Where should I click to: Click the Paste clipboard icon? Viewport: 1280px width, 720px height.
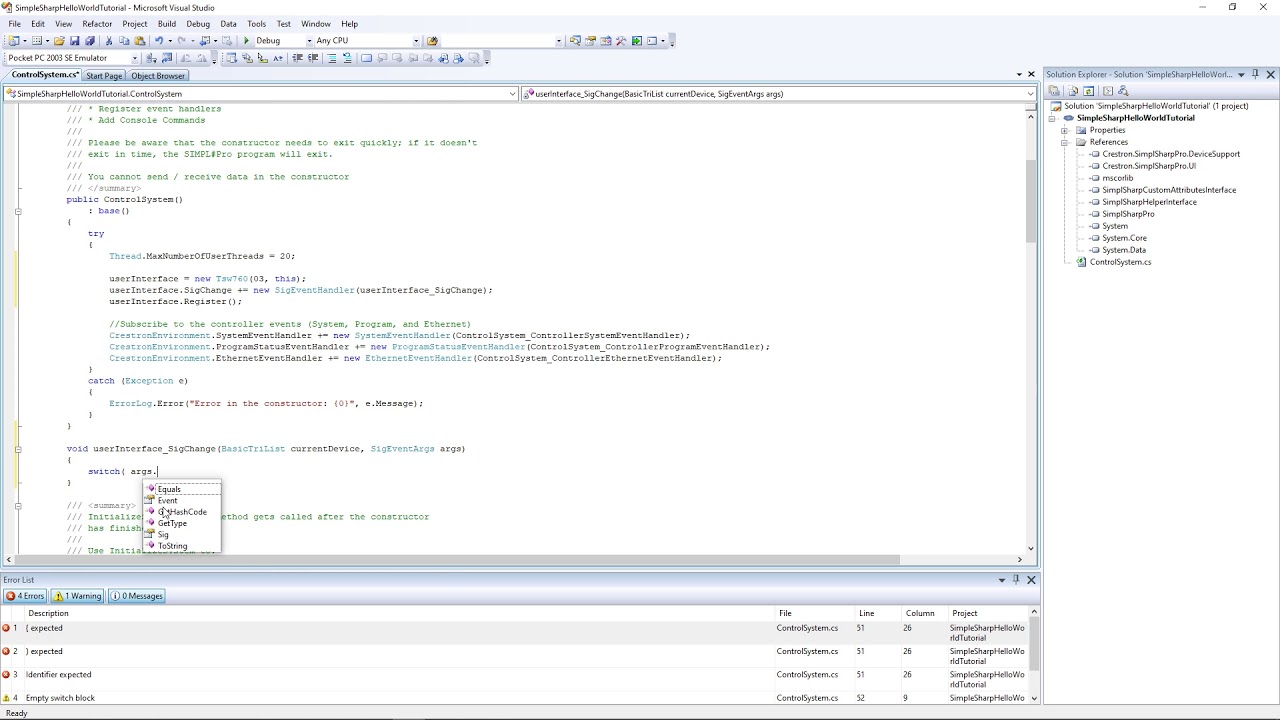tap(139, 41)
